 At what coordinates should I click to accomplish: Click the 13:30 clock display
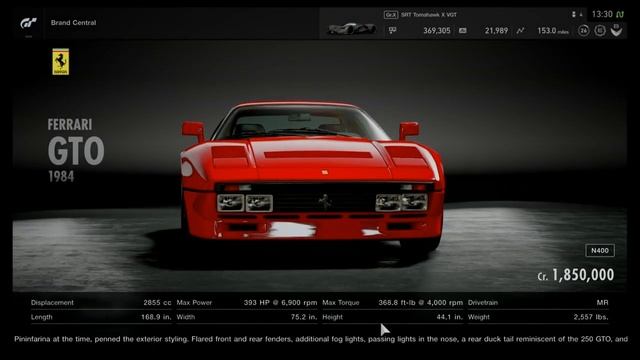pos(602,14)
